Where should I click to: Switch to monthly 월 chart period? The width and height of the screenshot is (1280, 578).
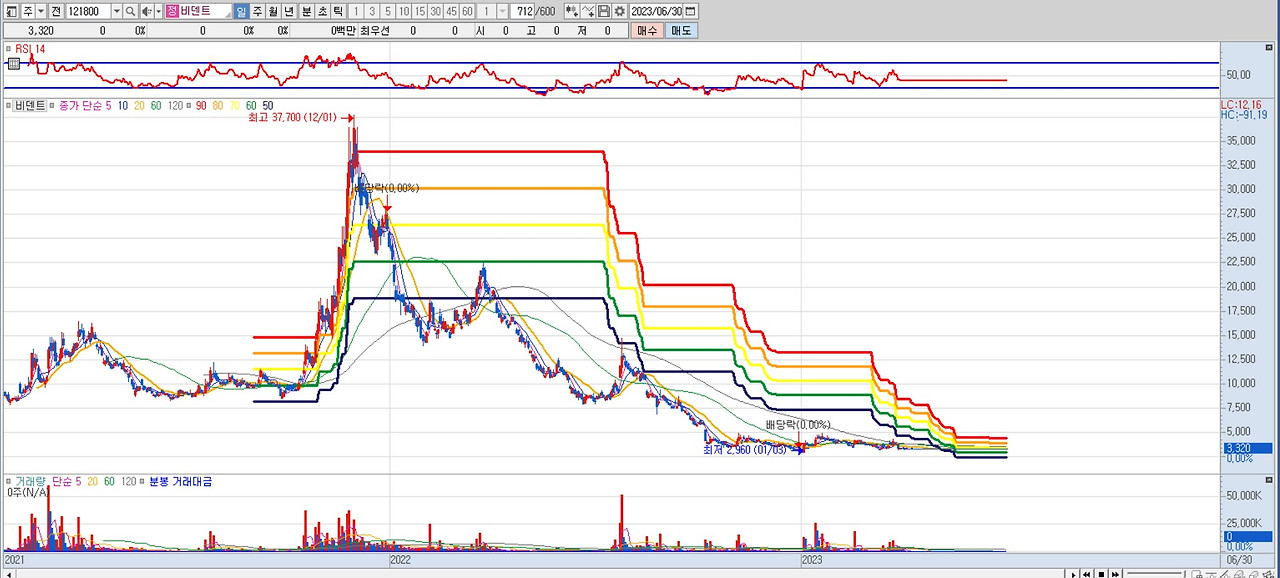click(x=273, y=11)
